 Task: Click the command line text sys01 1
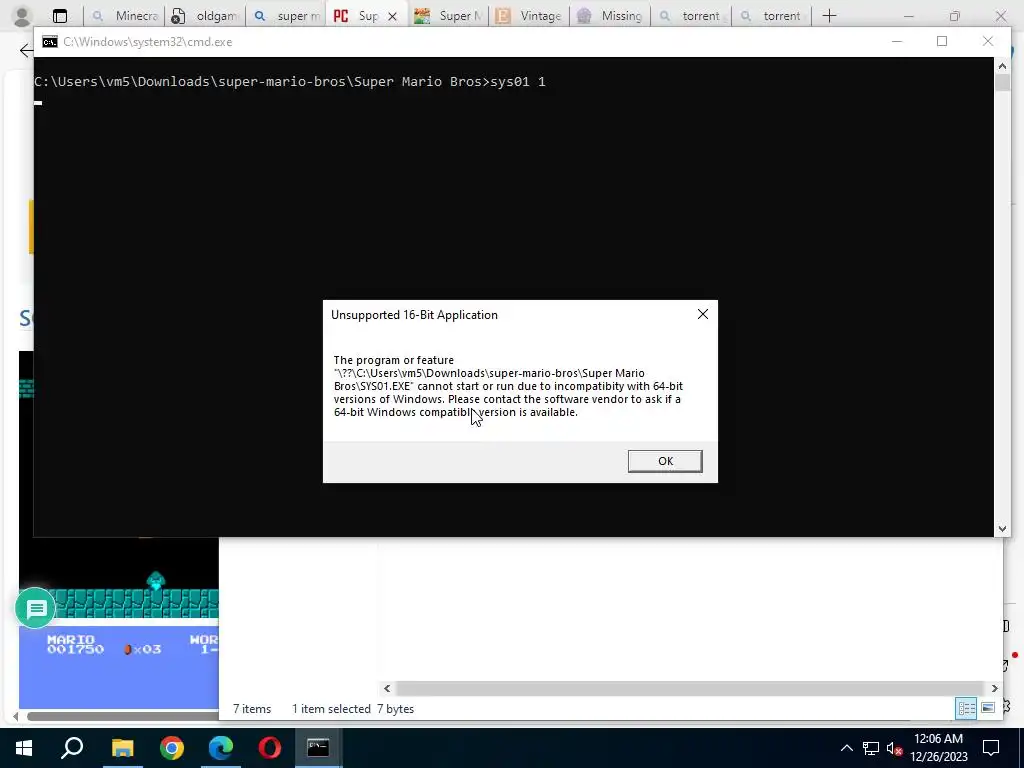tap(517, 82)
